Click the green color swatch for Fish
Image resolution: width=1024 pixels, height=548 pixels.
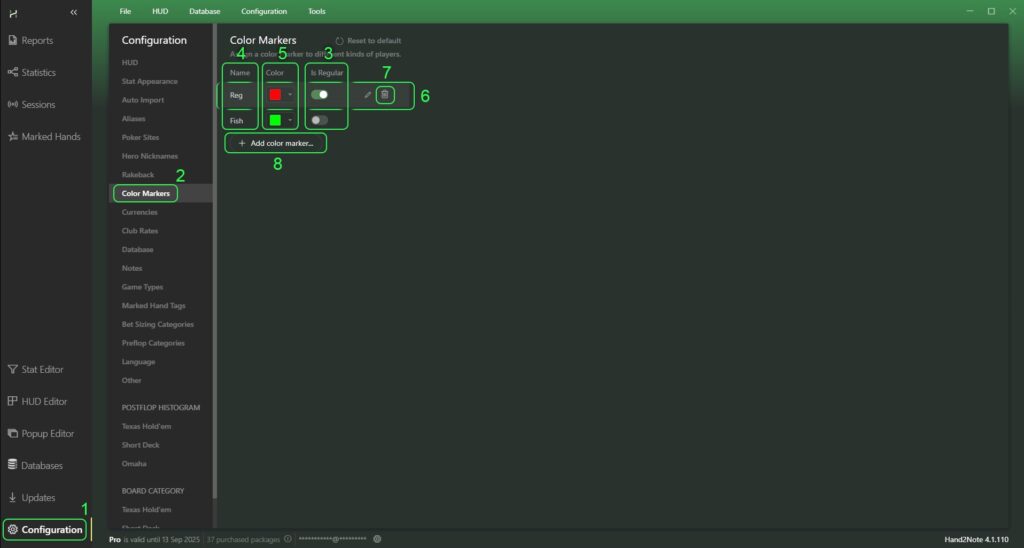point(275,120)
